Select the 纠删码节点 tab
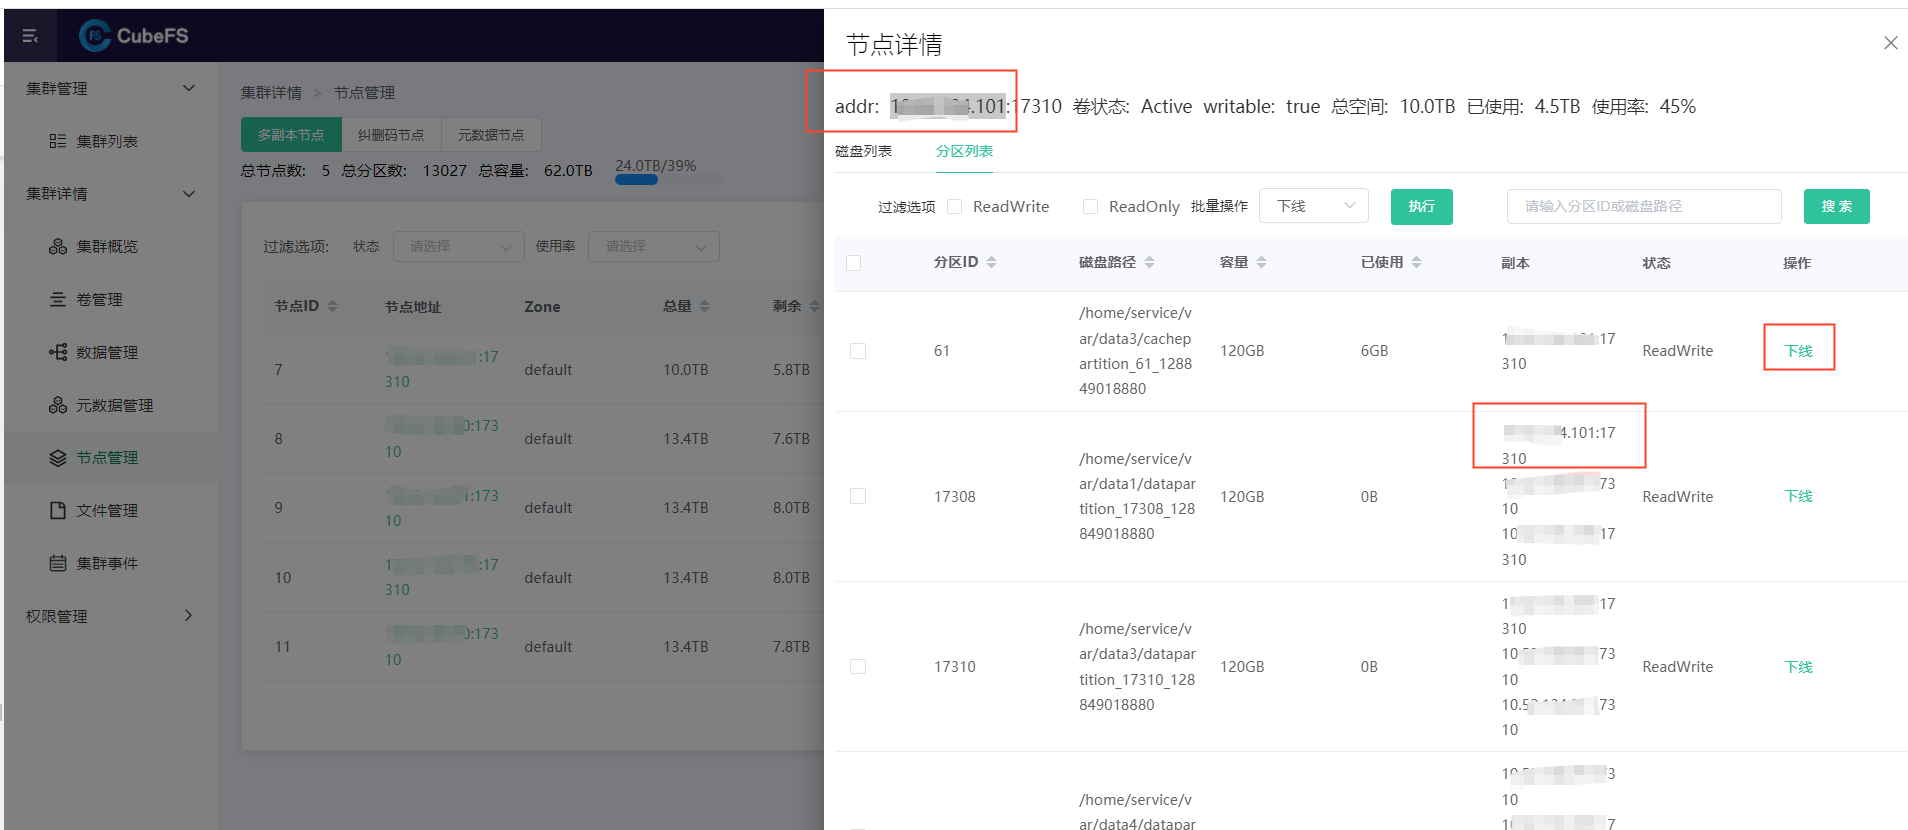This screenshot has width=1908, height=830. tap(391, 134)
